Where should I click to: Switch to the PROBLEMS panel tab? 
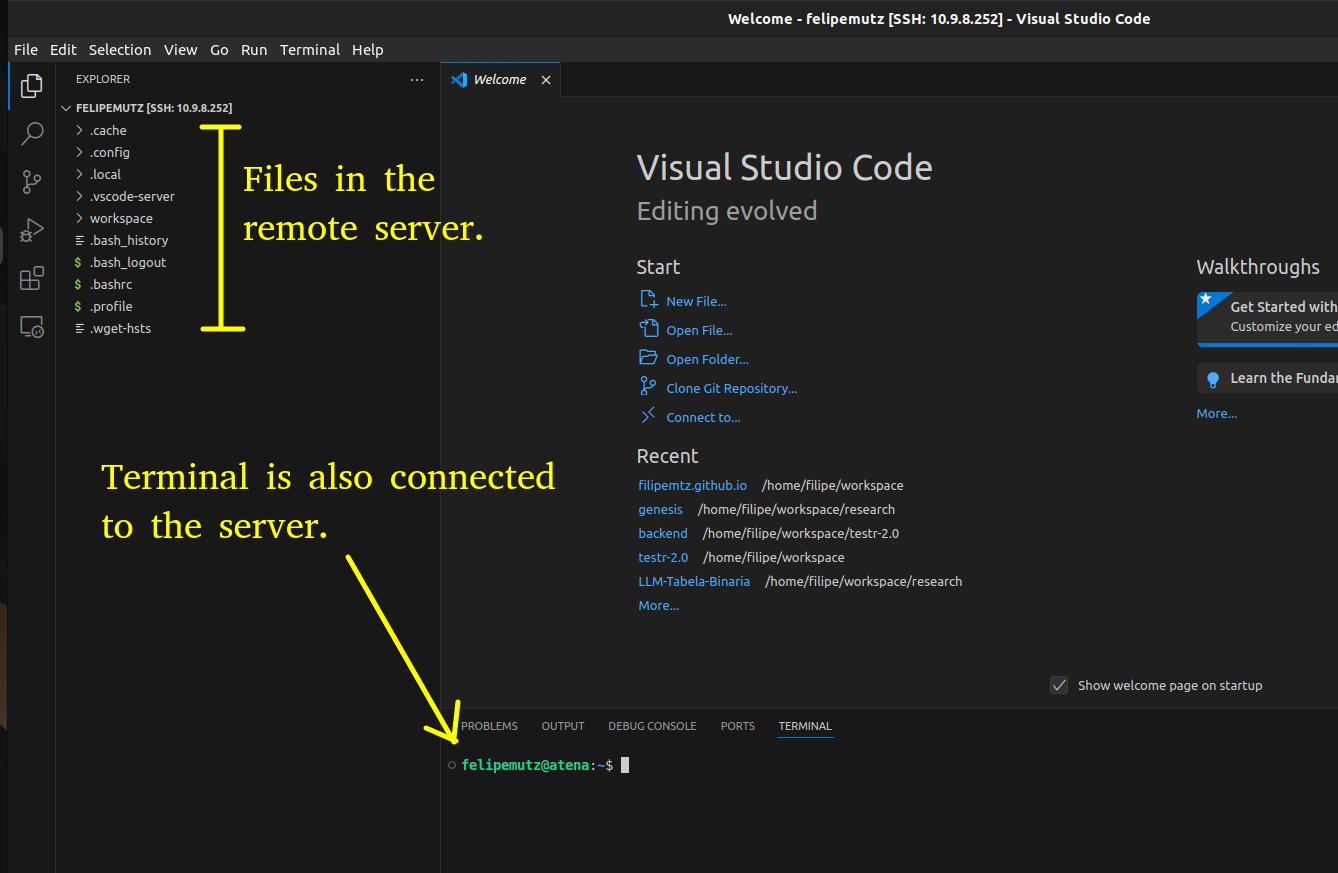coord(489,726)
